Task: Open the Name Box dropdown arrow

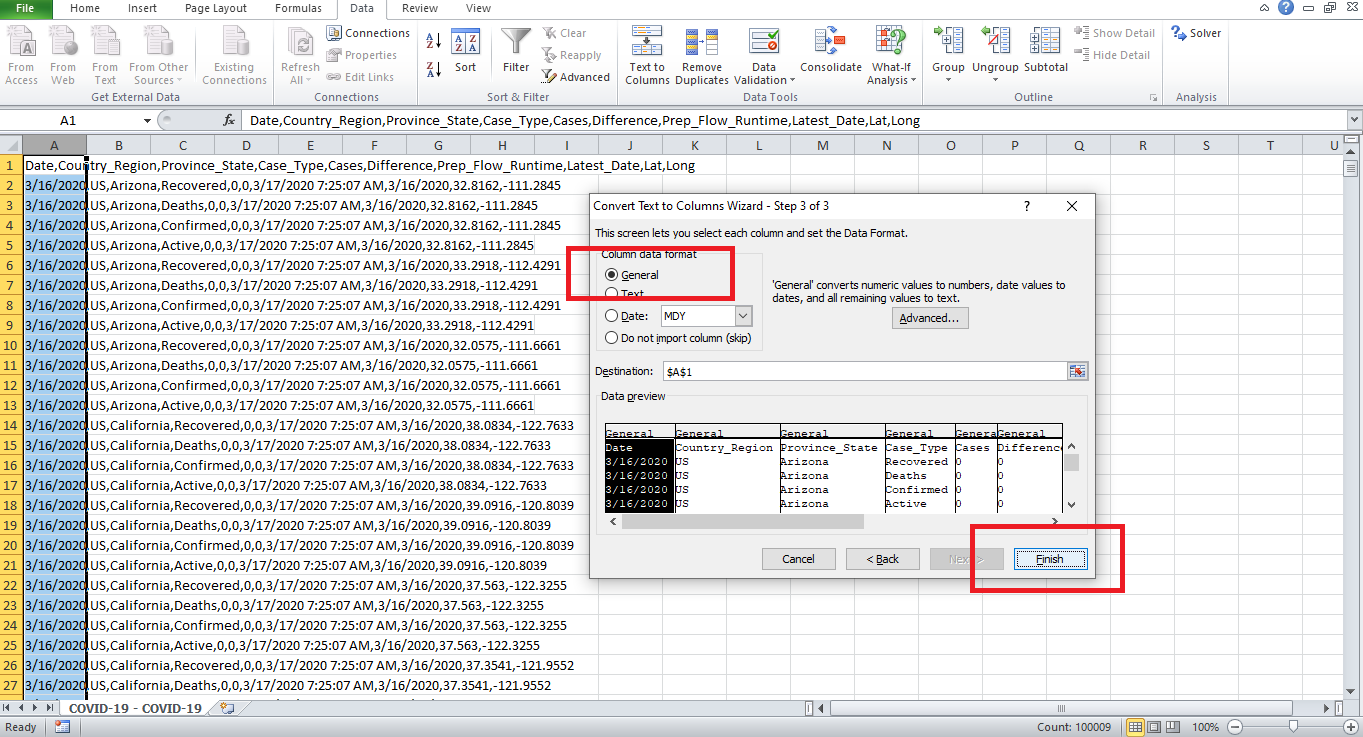Action: point(147,120)
